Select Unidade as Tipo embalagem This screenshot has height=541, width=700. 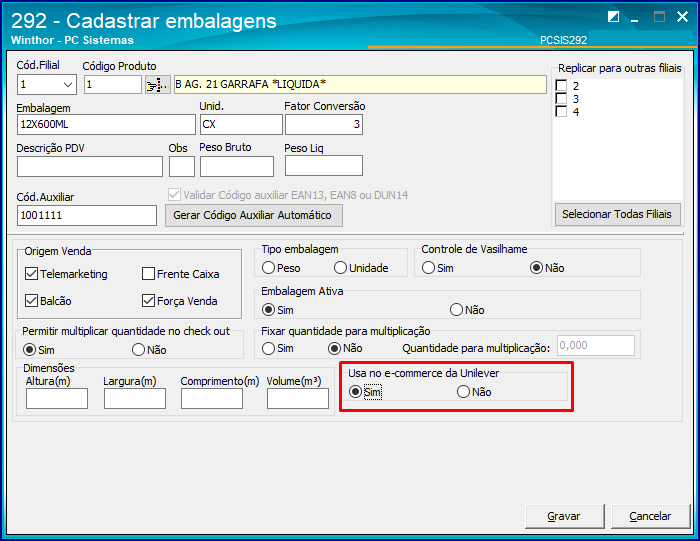pos(340,268)
